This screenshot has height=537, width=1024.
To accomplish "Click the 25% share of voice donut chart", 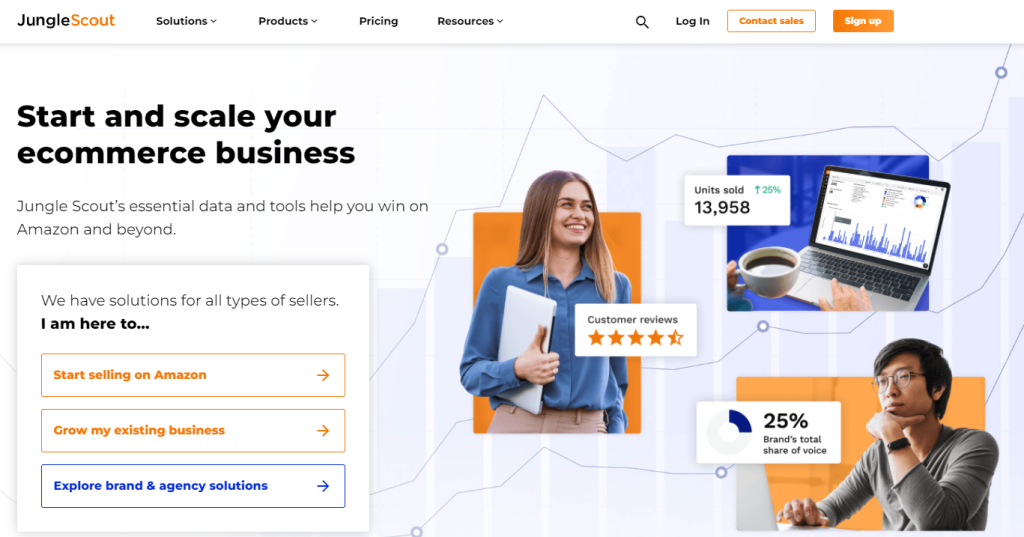I will click(x=730, y=432).
